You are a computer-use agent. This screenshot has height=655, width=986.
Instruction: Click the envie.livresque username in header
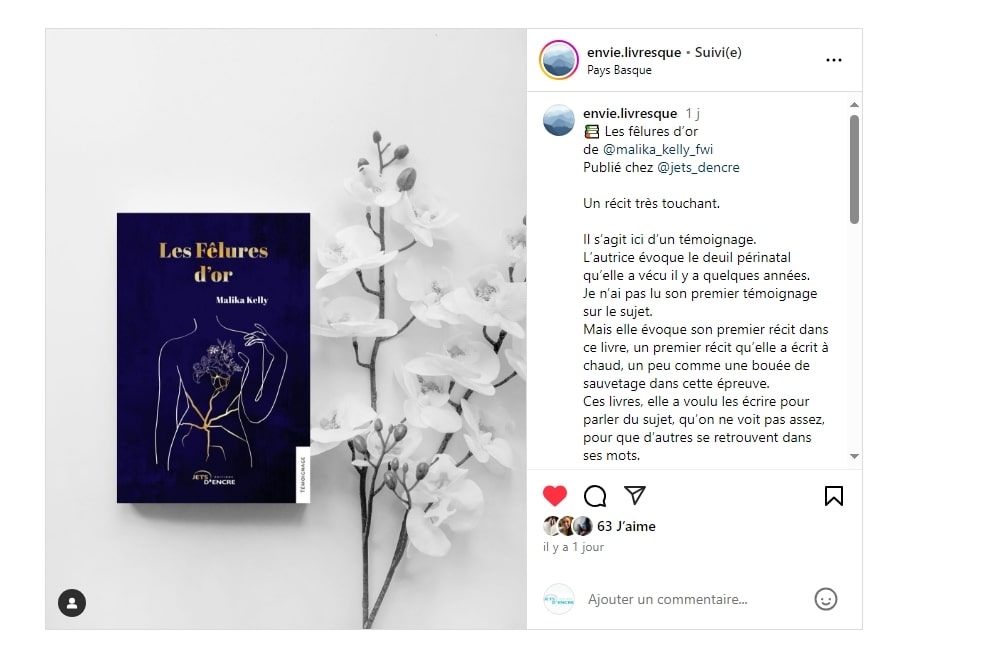coord(634,52)
